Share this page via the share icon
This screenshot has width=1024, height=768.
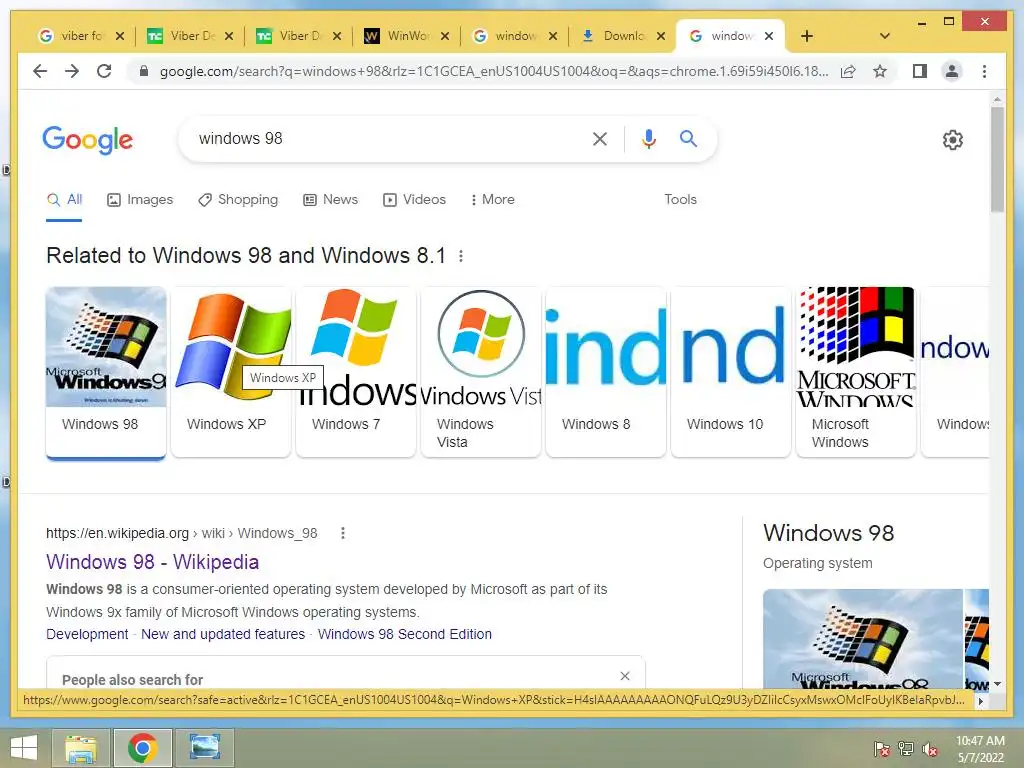point(848,71)
